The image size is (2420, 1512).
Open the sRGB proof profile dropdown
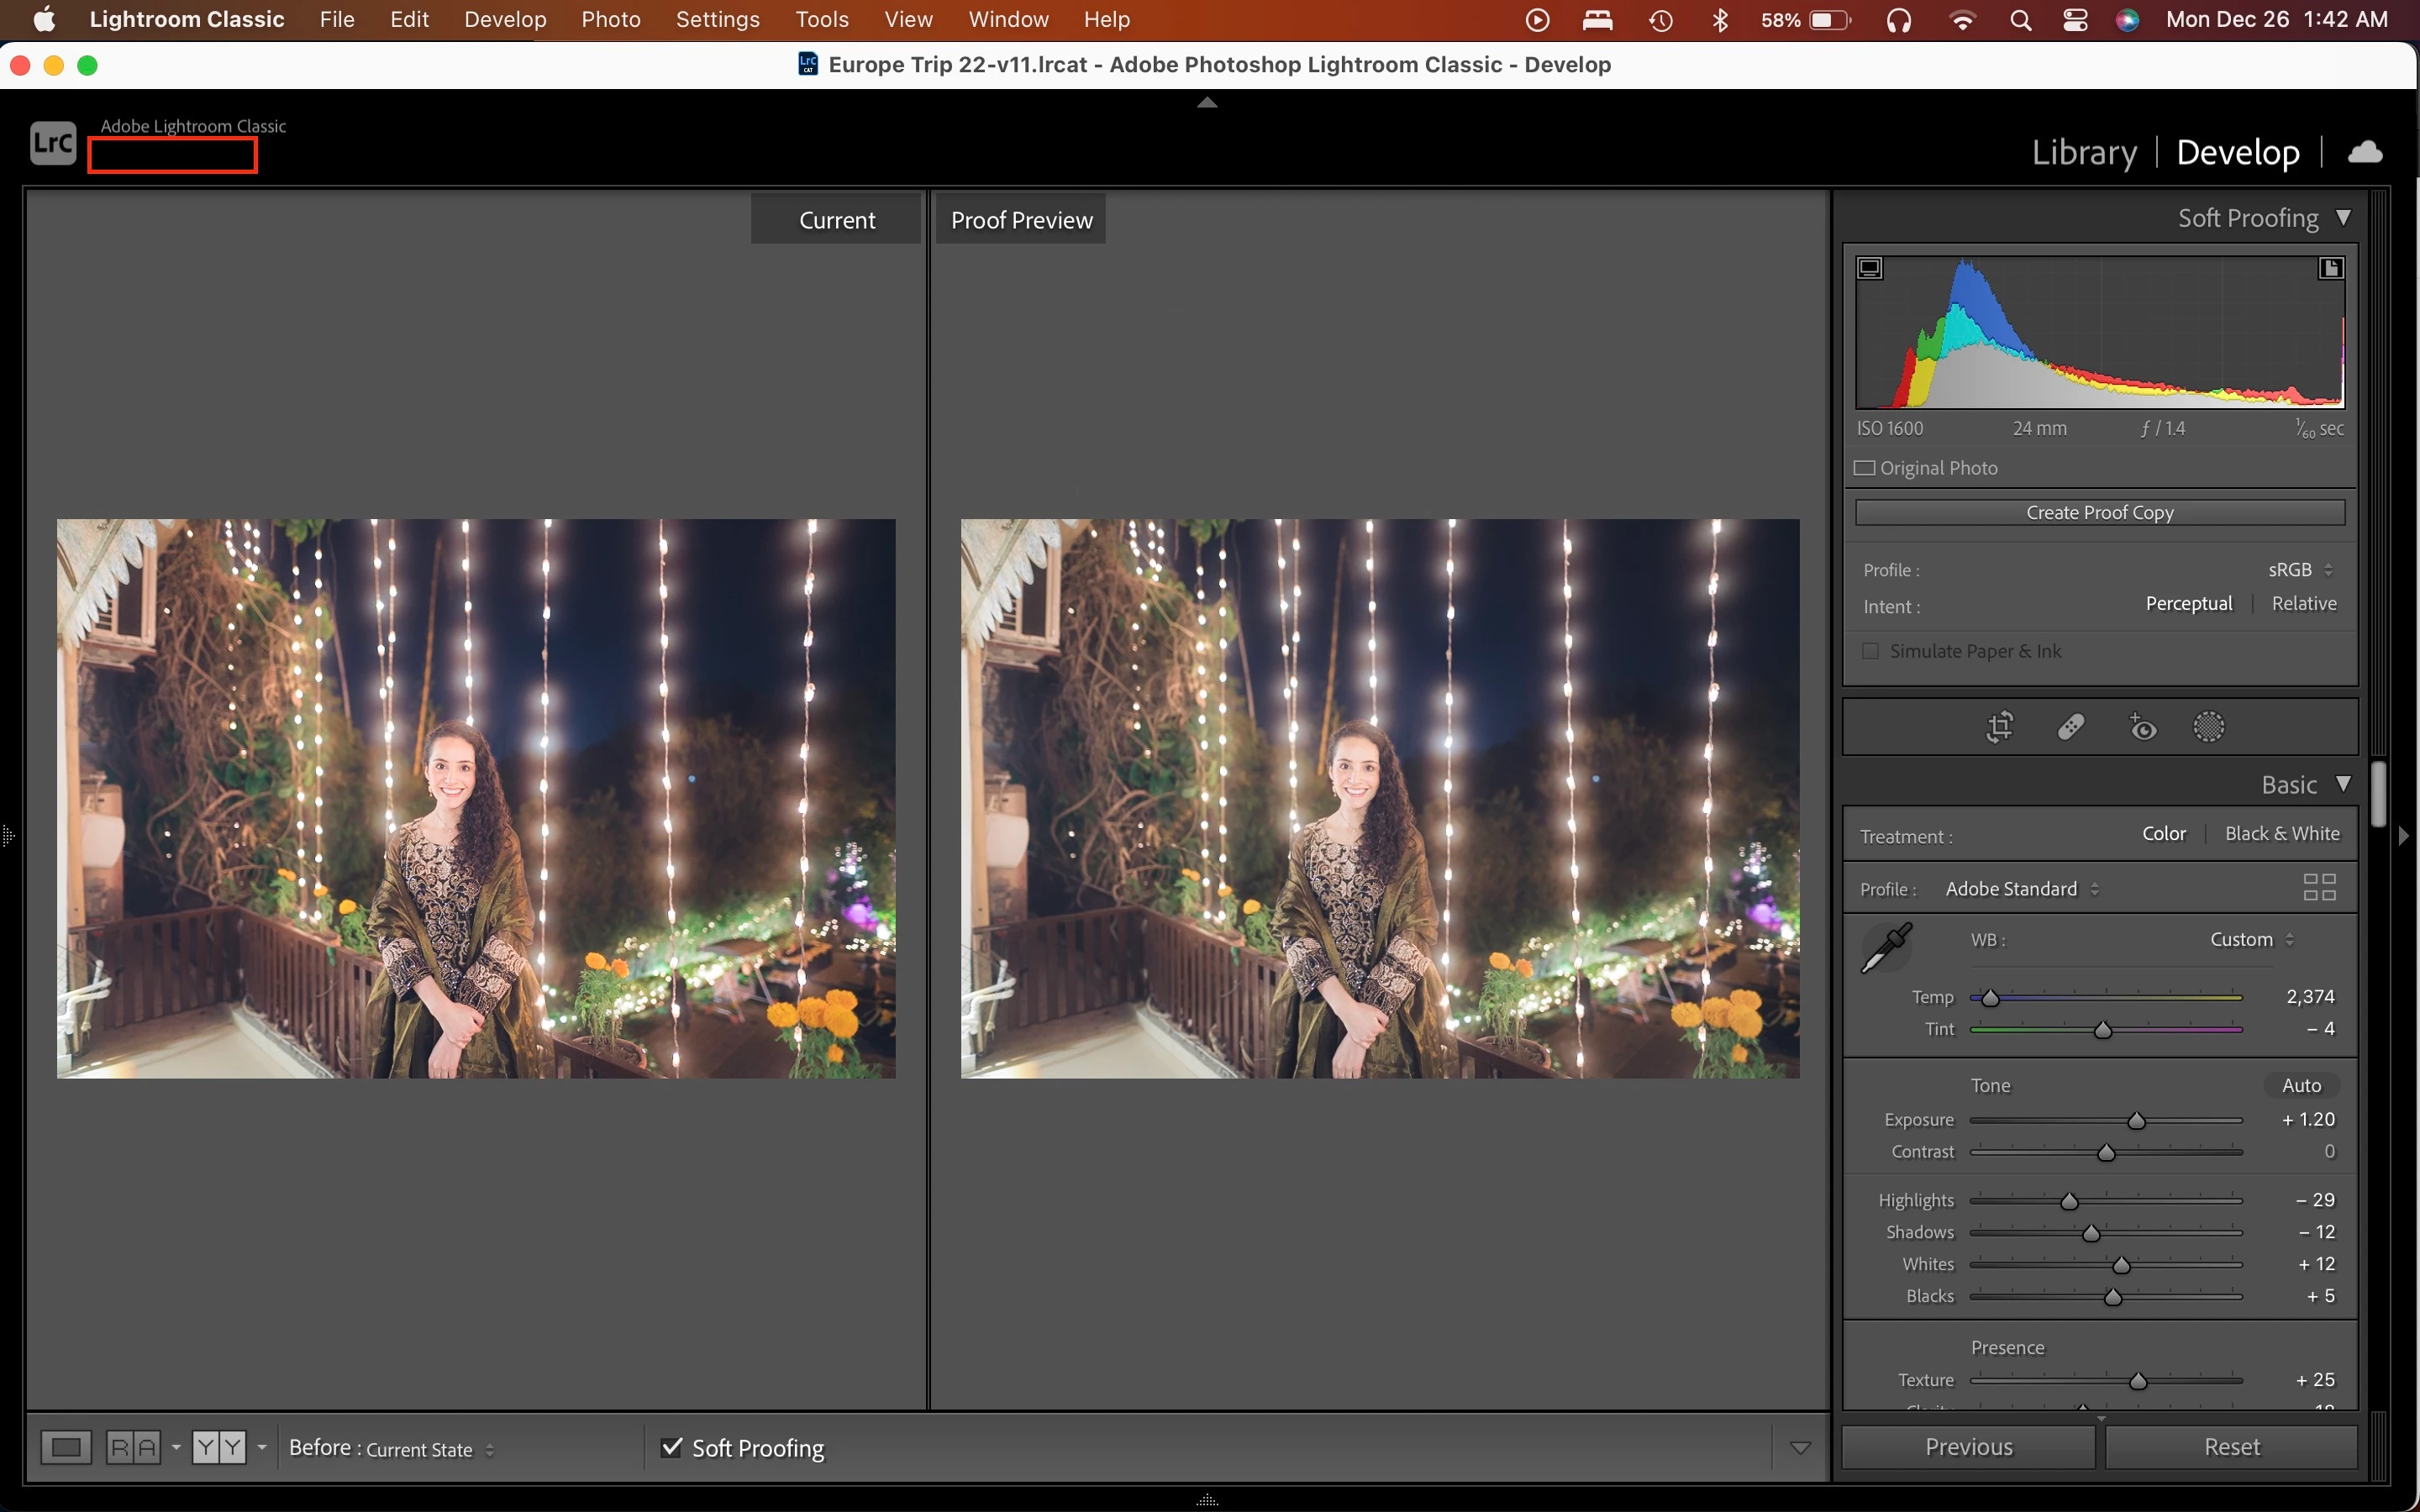[x=2299, y=570]
